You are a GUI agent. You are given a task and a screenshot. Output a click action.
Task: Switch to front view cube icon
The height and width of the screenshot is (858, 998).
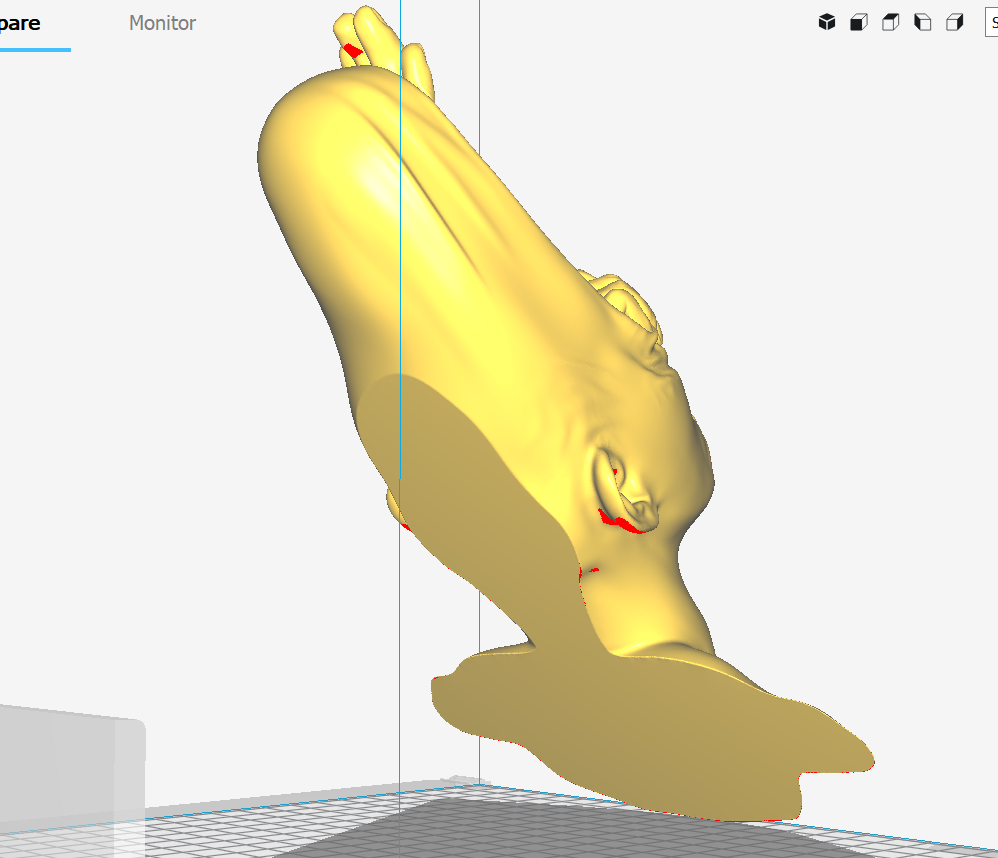(x=859, y=23)
